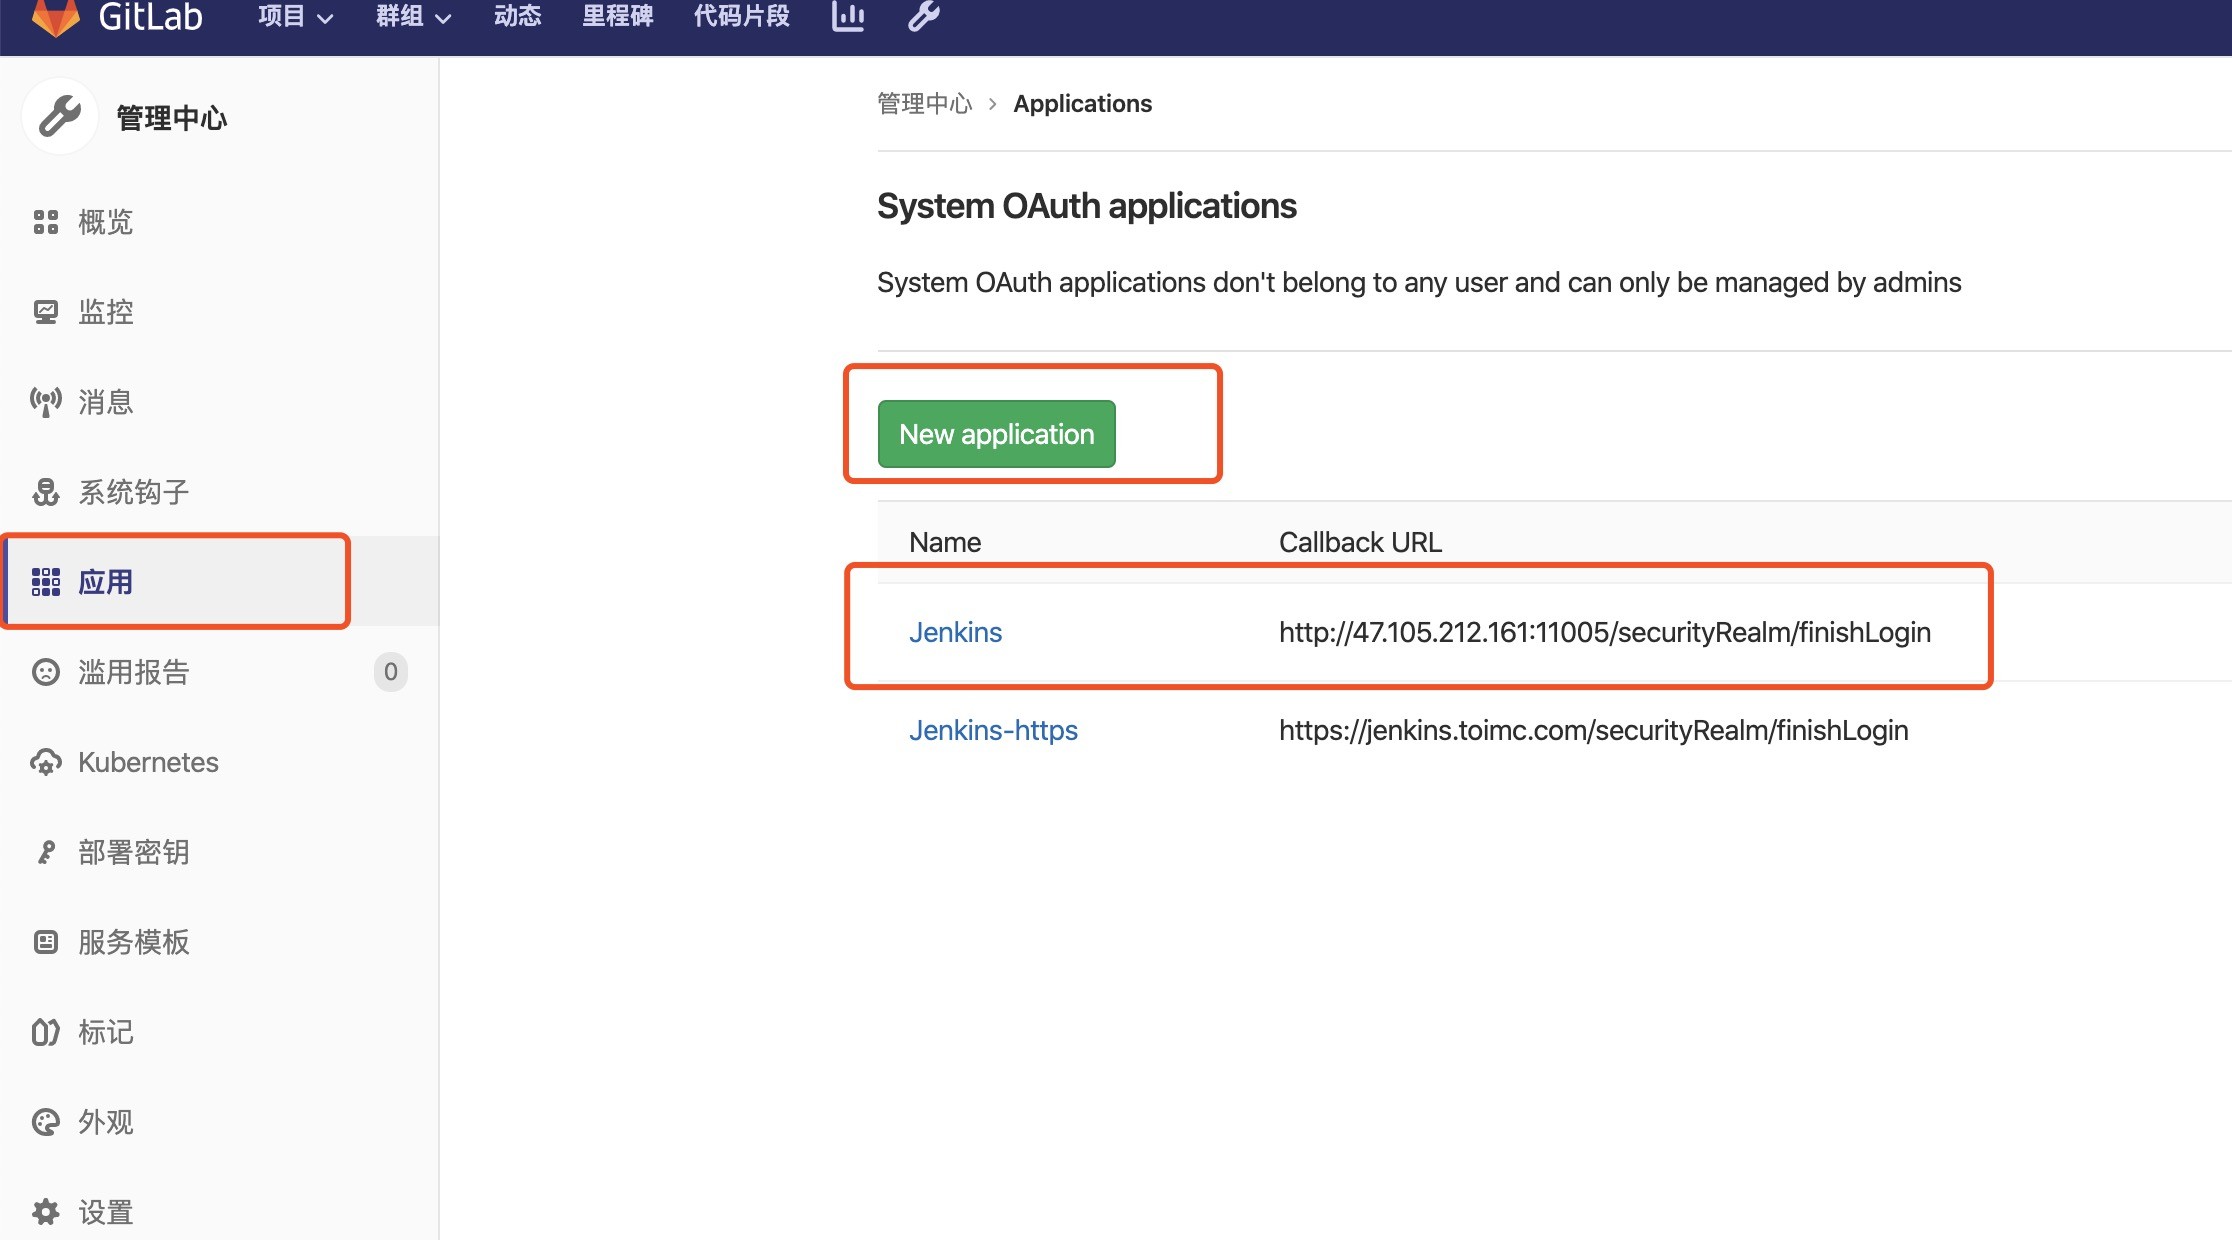The height and width of the screenshot is (1240, 2232).
Task: Click the New application button
Action: pos(996,434)
